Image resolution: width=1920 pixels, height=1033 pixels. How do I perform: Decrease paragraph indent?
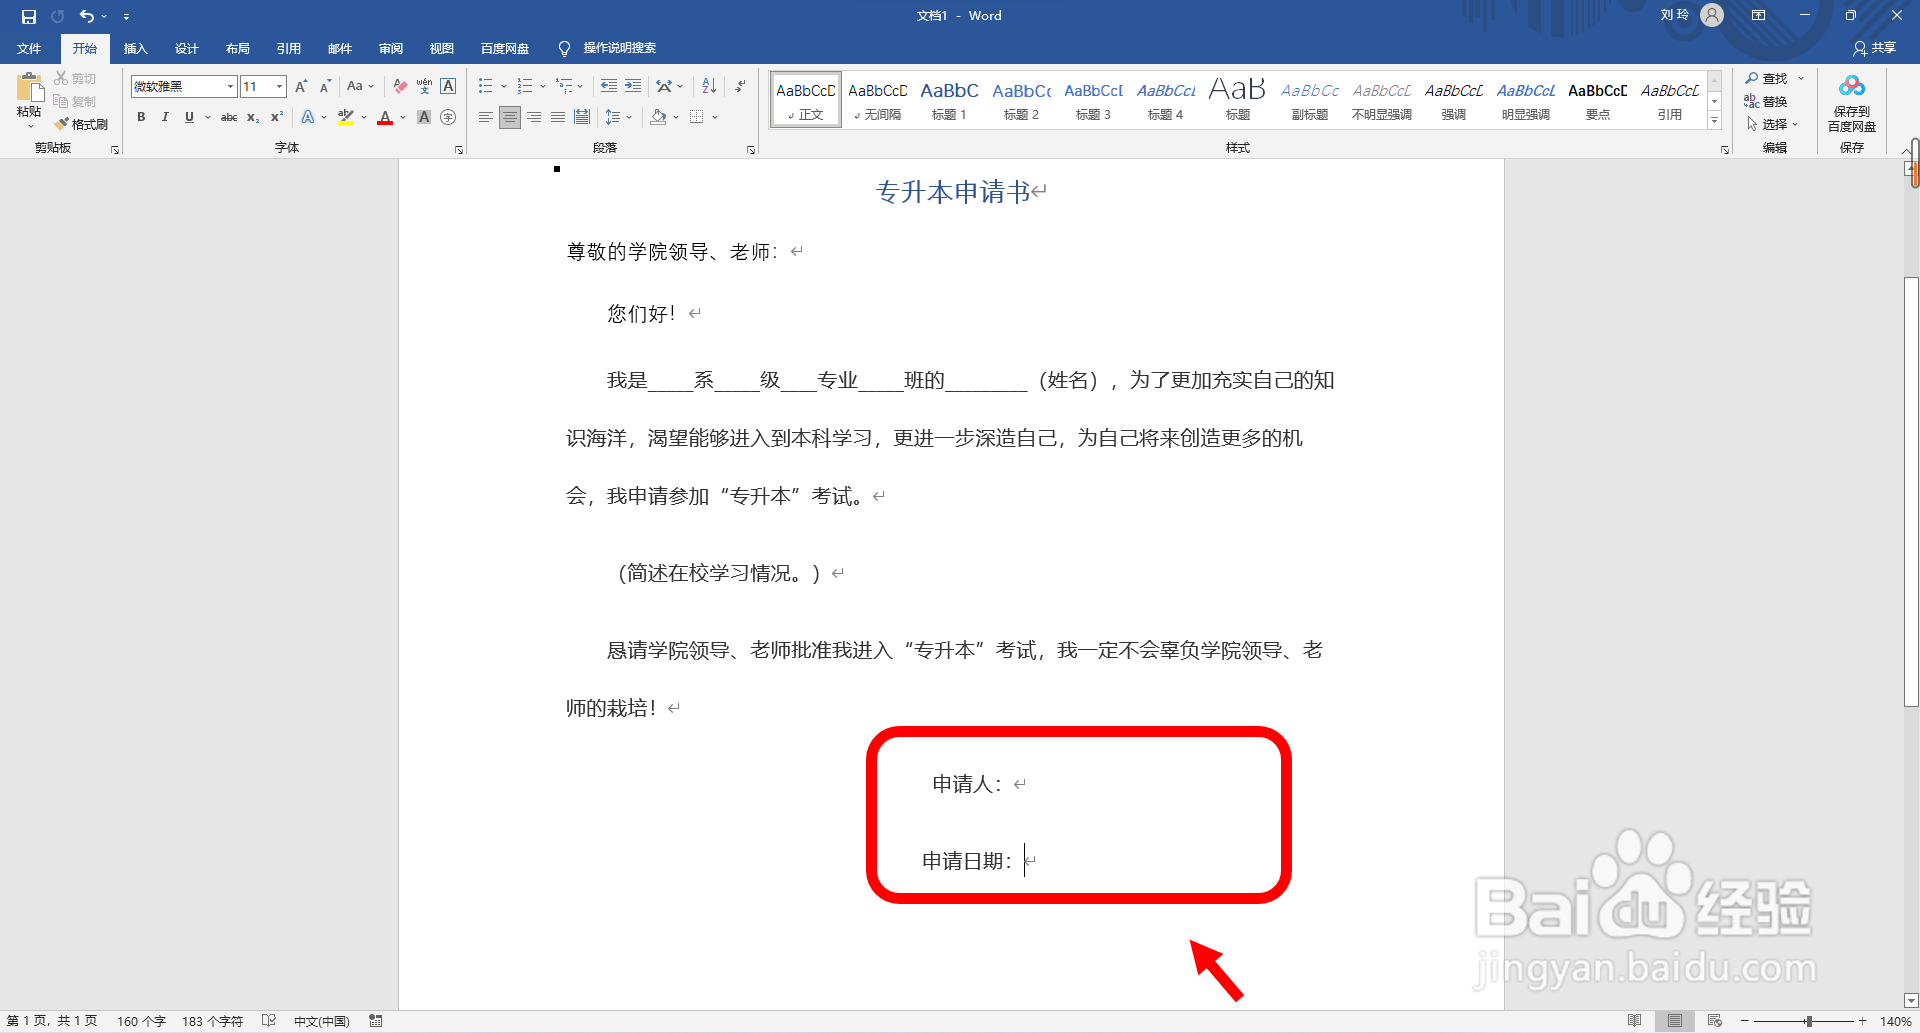coord(608,87)
